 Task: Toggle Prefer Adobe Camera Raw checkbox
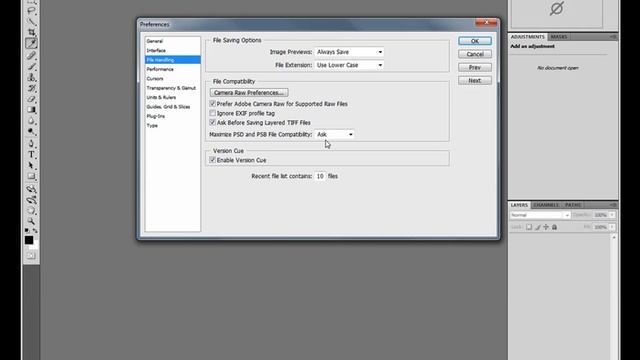click(x=212, y=104)
